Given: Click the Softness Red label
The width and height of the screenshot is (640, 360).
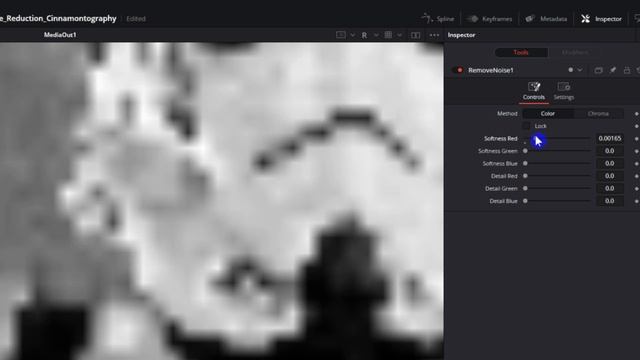Looking at the screenshot, I should pos(500,138).
